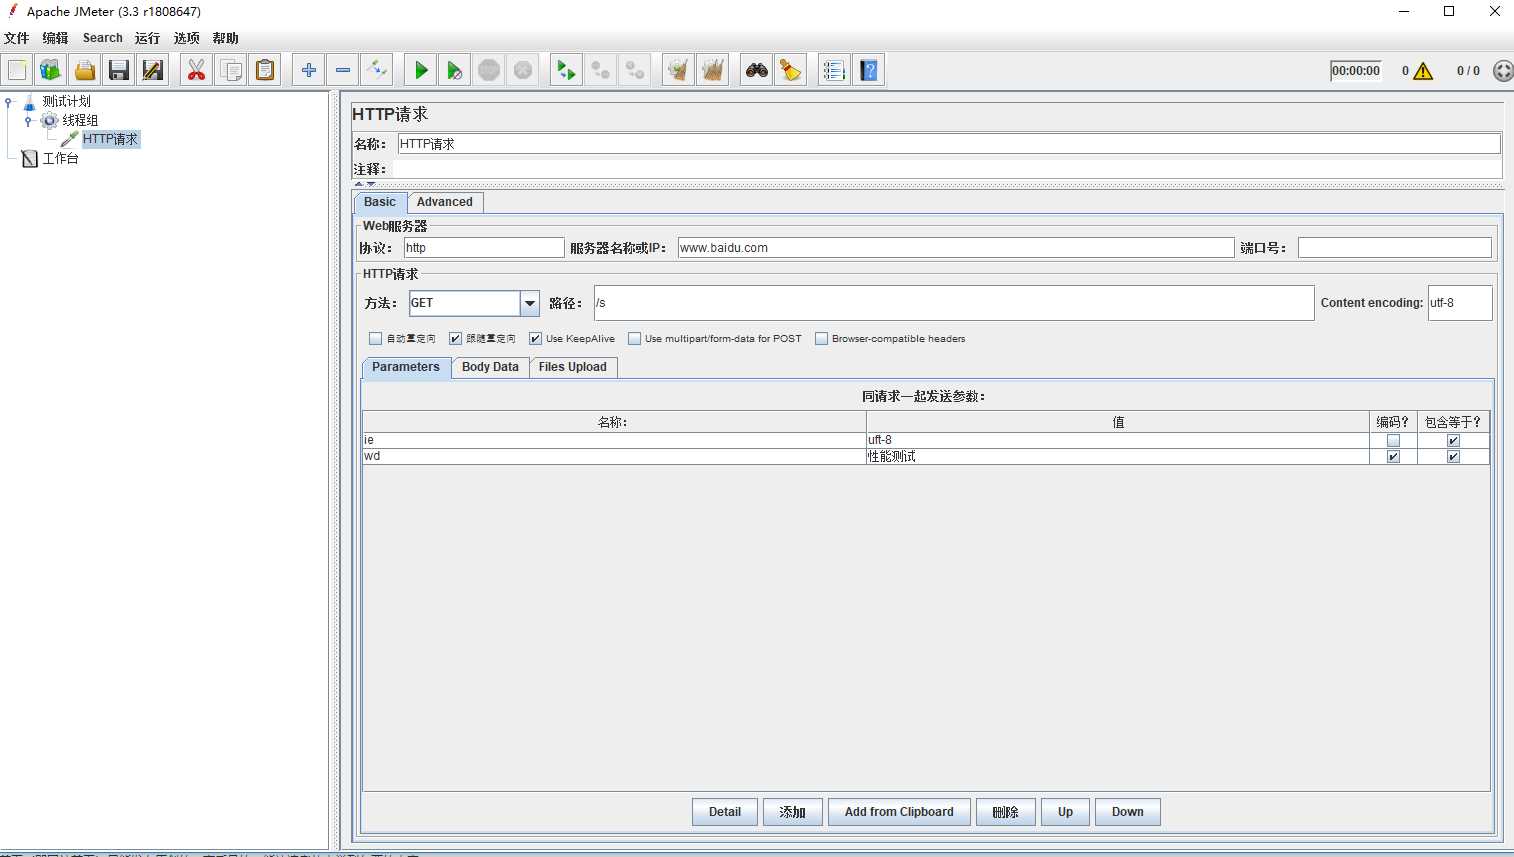Save the test plan with floppy icon
The height and width of the screenshot is (857, 1514).
[119, 70]
